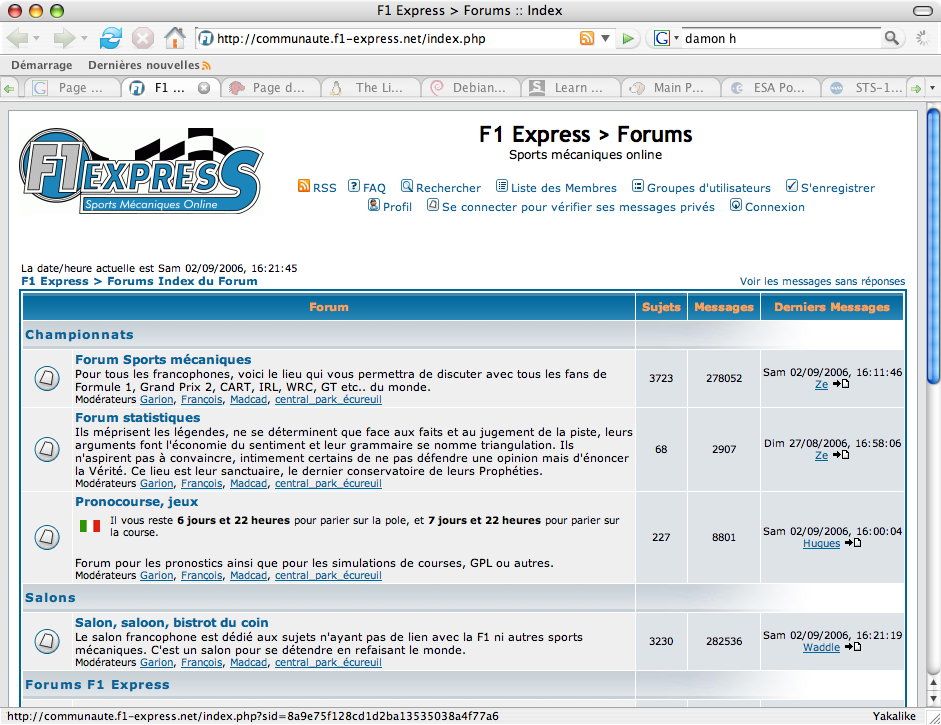Open user Waddle profile link
This screenshot has width=941, height=725.
pyautogui.click(x=822, y=648)
